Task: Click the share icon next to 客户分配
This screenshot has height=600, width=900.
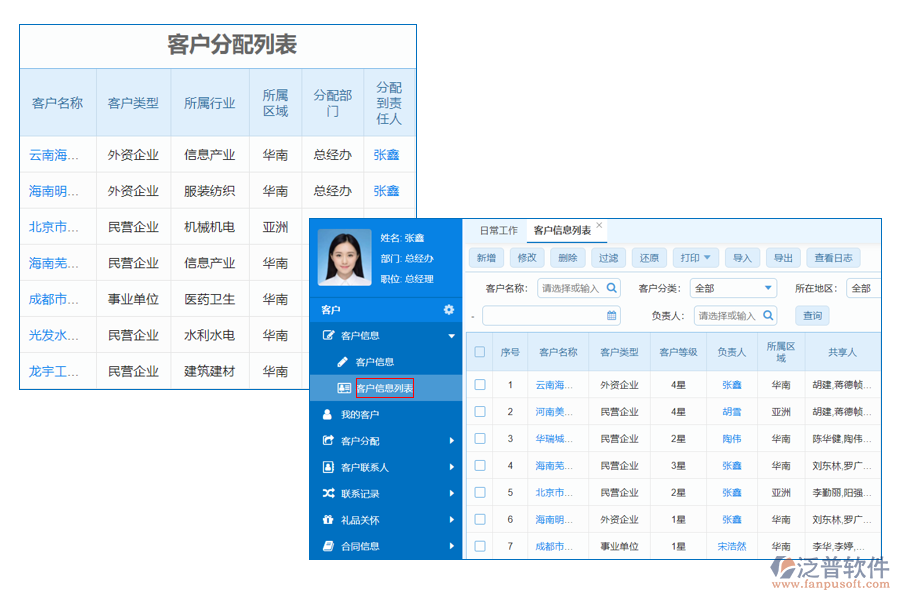Action: click(x=326, y=440)
